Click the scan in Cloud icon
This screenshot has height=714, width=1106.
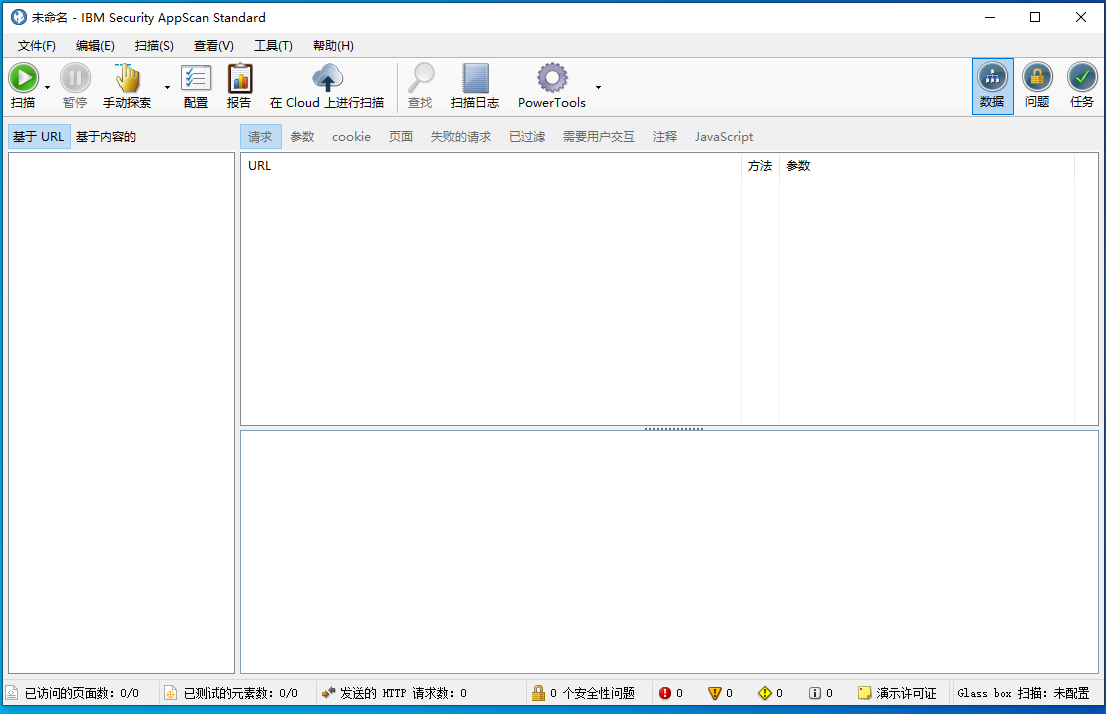coord(327,78)
